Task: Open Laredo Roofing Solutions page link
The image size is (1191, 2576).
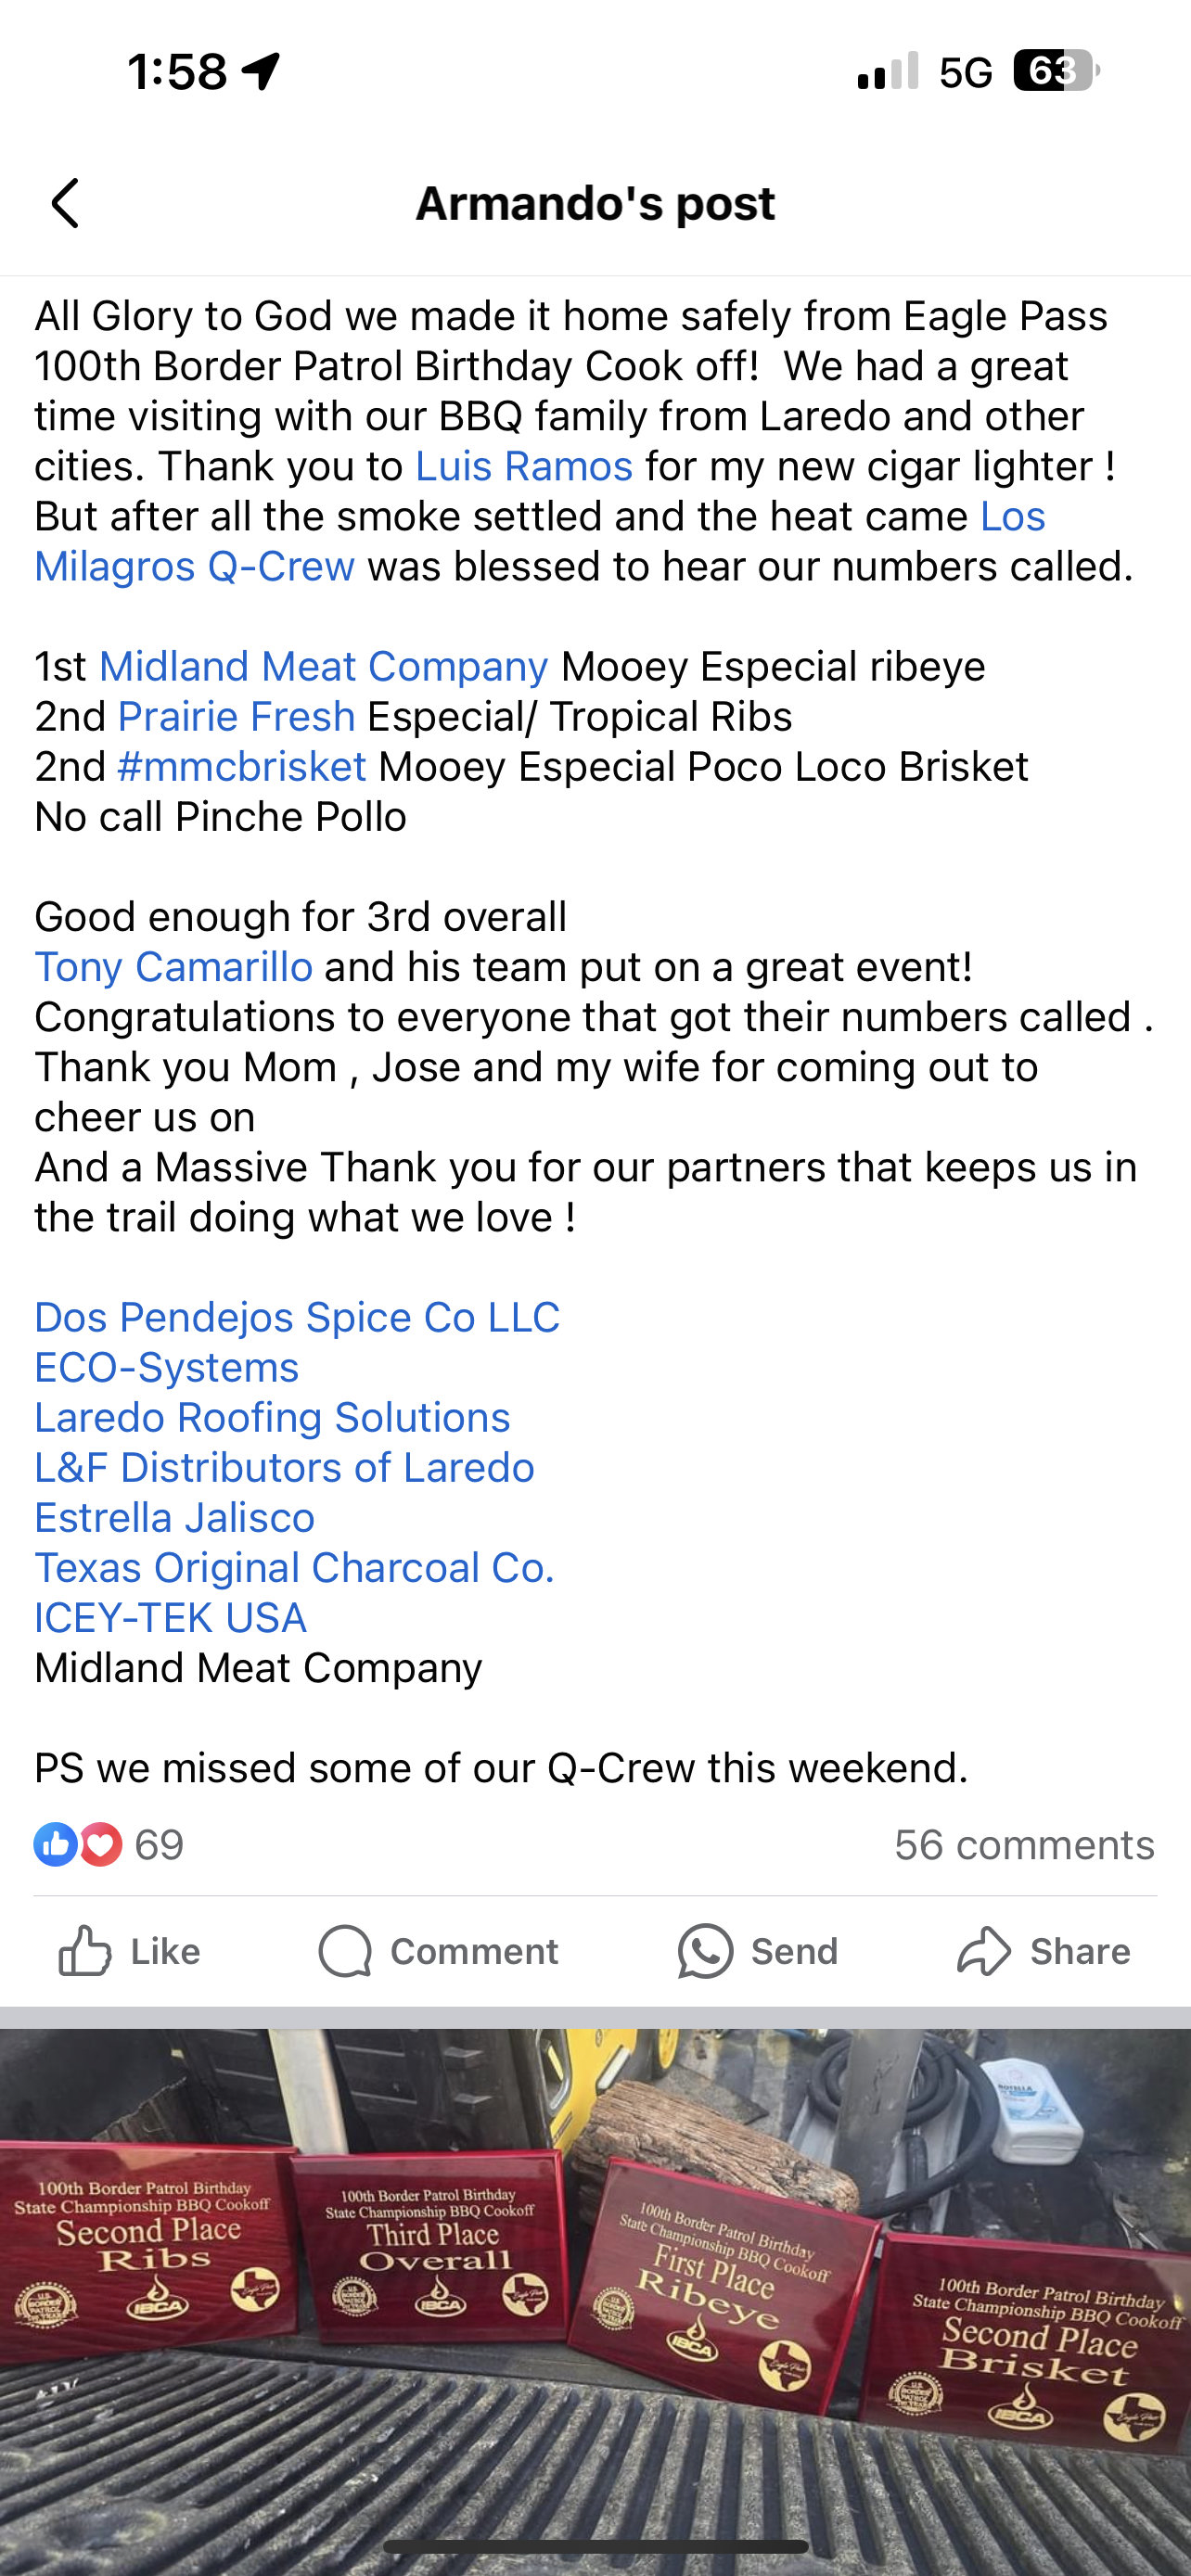Action: 272,1417
